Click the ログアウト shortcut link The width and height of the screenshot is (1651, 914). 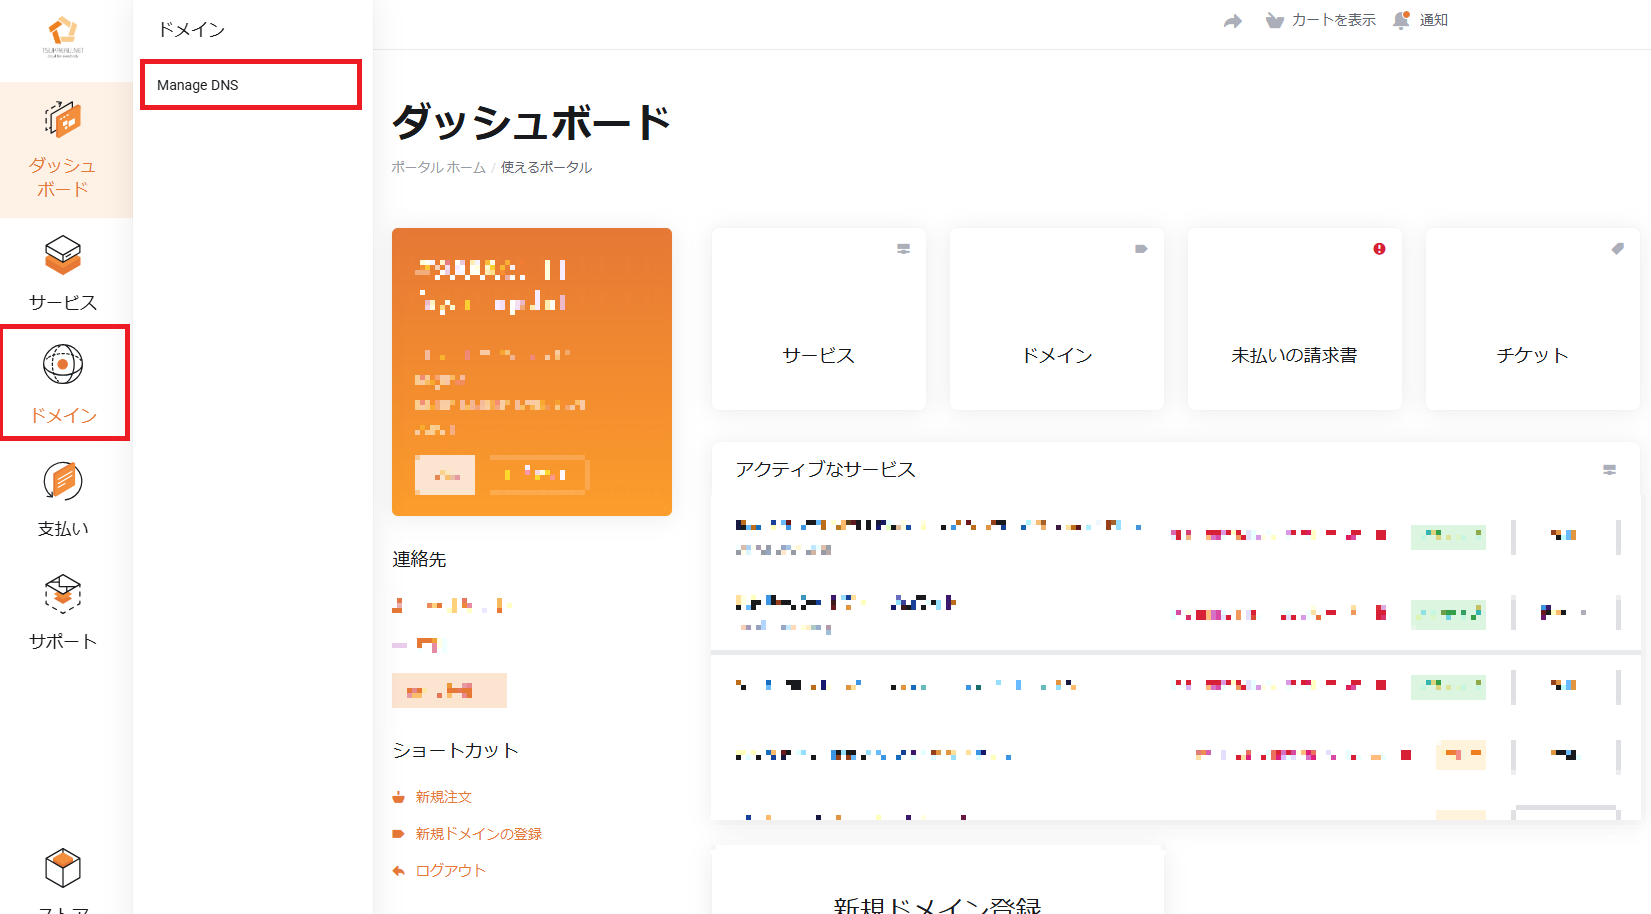tap(450, 871)
